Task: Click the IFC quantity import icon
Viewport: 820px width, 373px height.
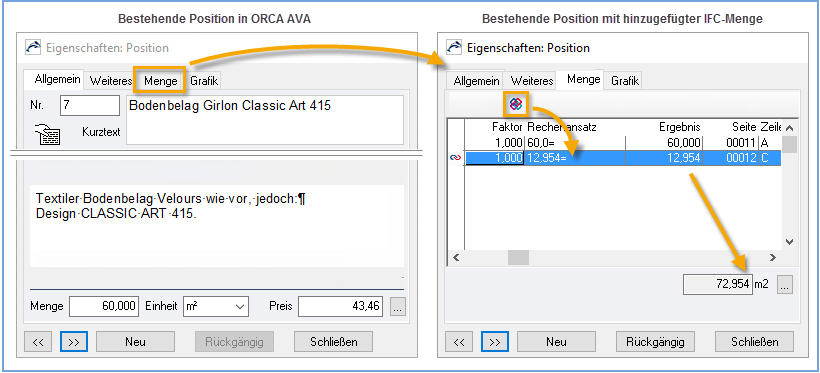Action: point(516,105)
